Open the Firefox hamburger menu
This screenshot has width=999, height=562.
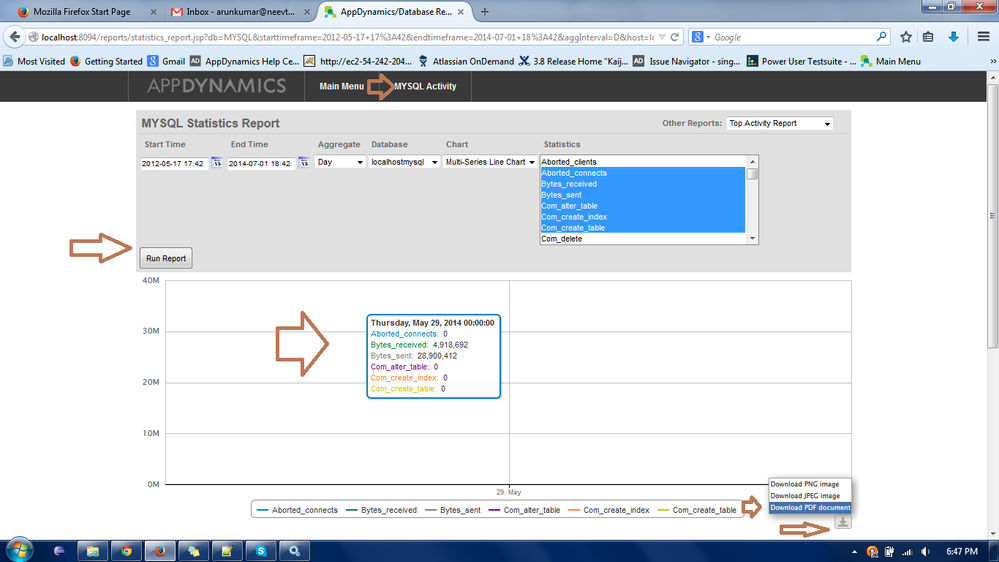983,37
